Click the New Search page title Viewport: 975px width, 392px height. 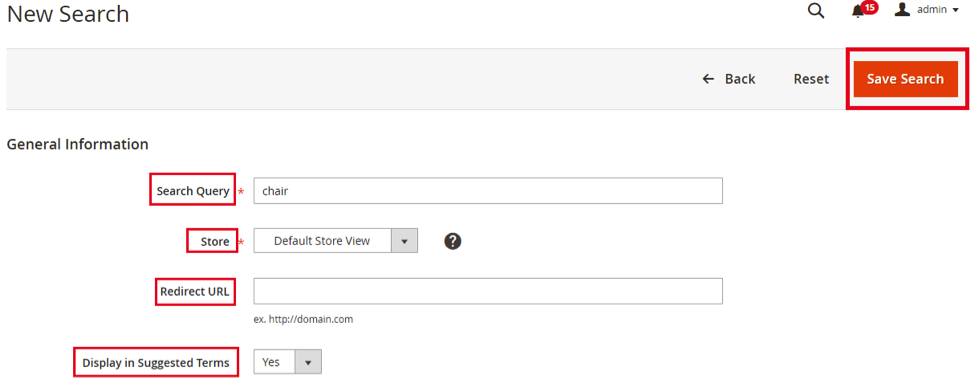click(68, 14)
